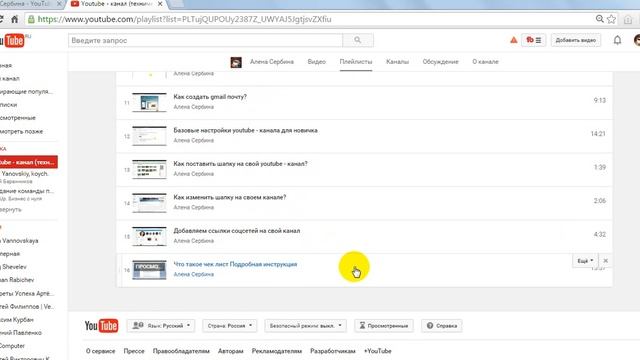This screenshot has height=360, width=640.
Task: Click duration 9:13 text
Action: tap(600, 100)
